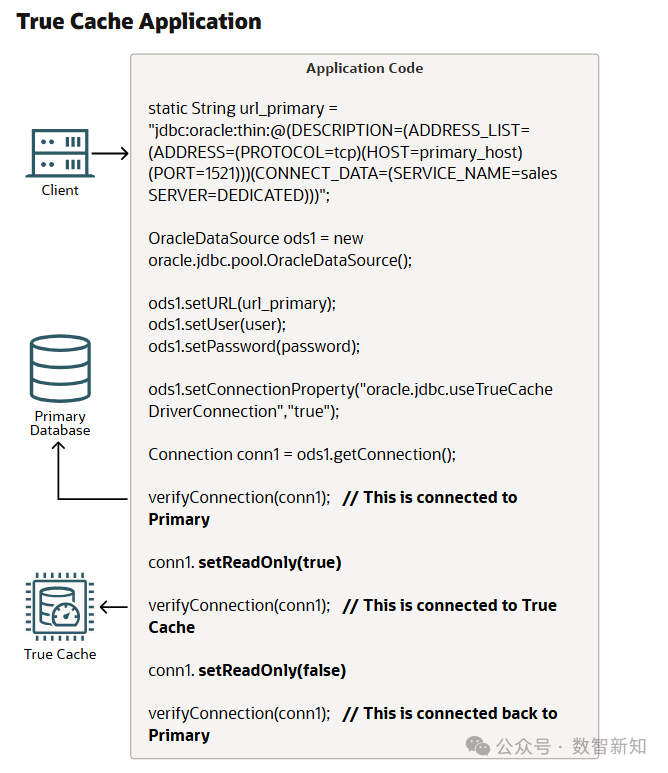The height and width of the screenshot is (773, 668).
Task: Click the arrow pointing to True Cache
Action: click(x=113, y=606)
